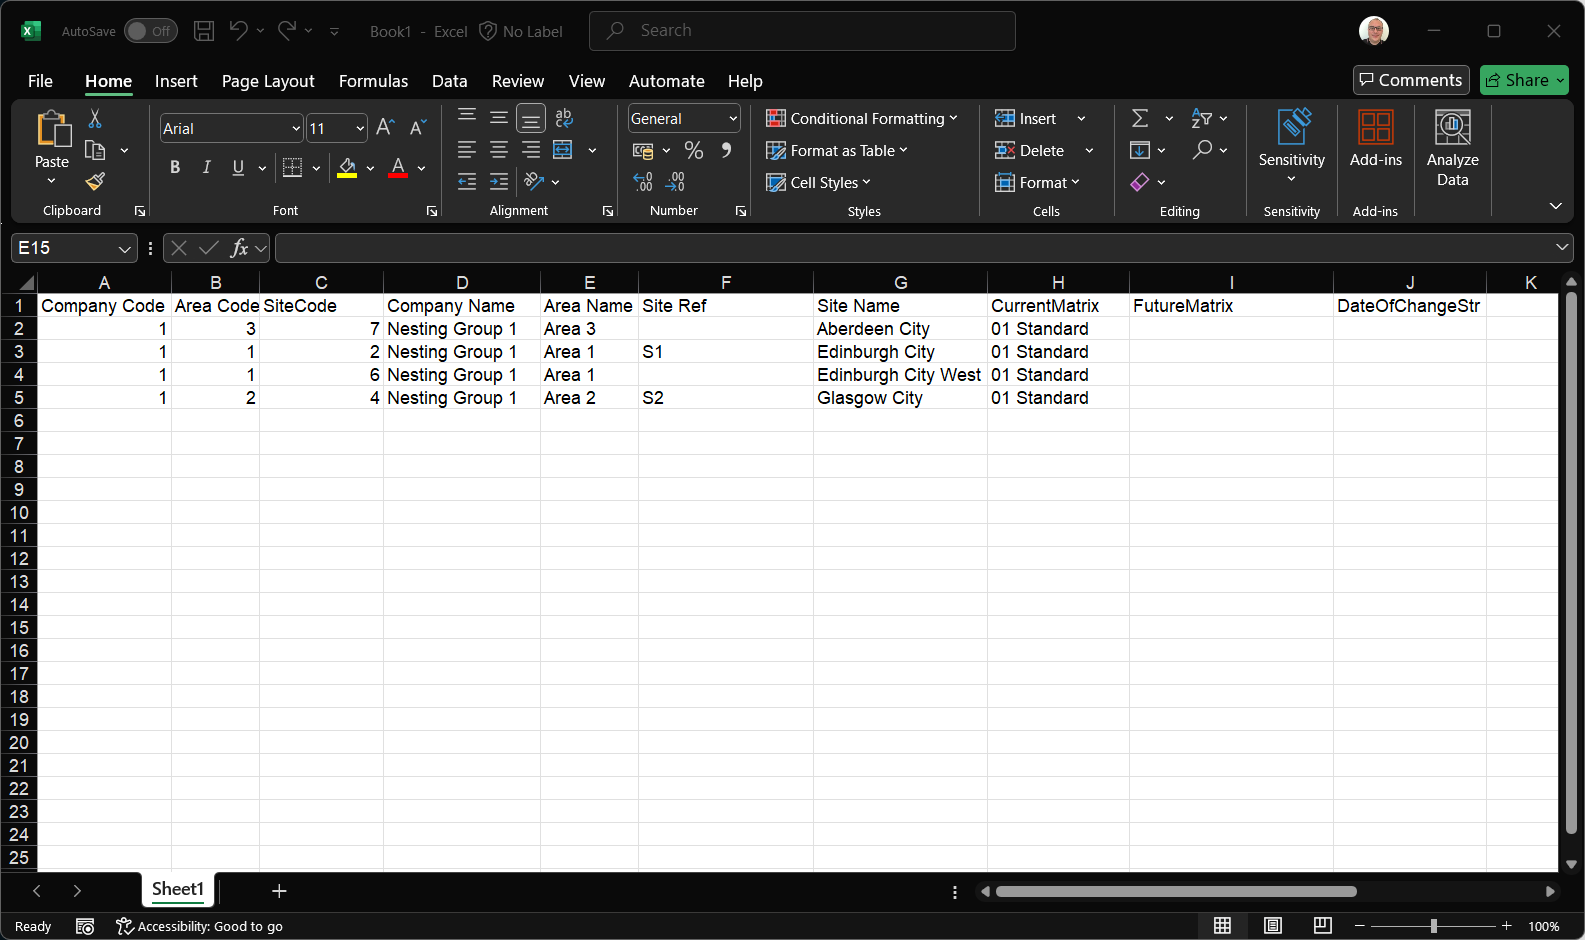Select cell G3 containing Edinburgh City

click(899, 352)
